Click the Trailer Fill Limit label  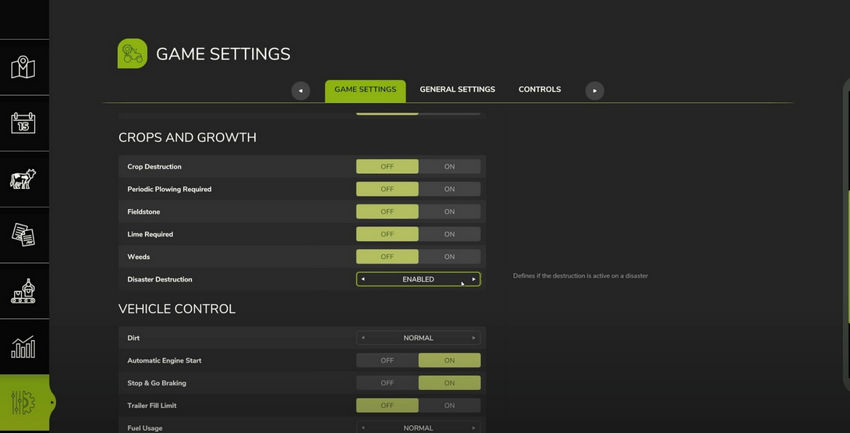[x=152, y=405]
